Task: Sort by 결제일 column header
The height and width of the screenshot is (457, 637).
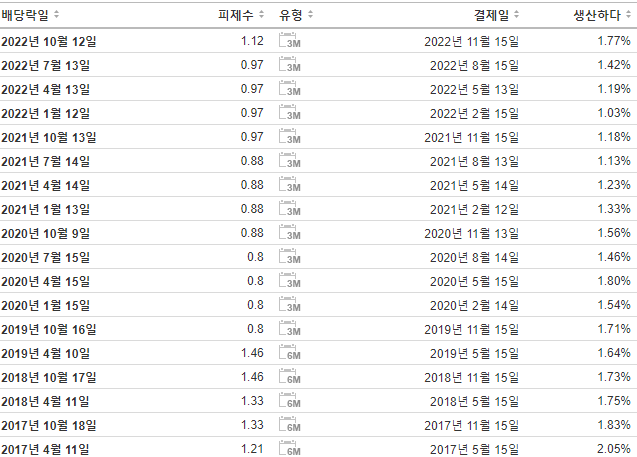Action: pyautogui.click(x=496, y=15)
